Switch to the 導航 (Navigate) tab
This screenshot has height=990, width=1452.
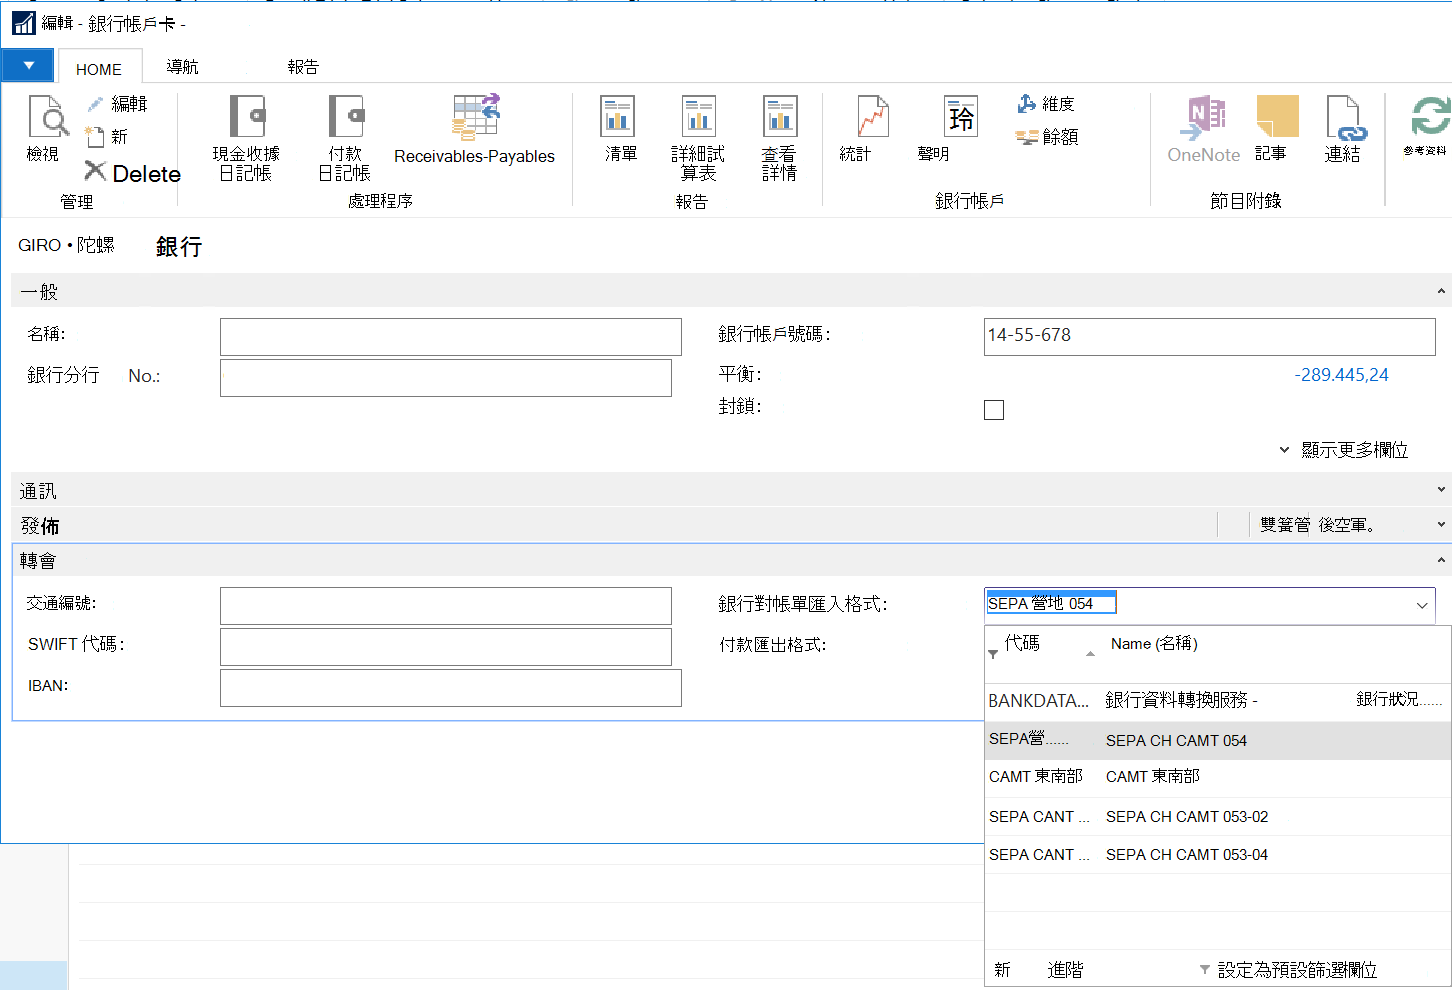coord(182,67)
